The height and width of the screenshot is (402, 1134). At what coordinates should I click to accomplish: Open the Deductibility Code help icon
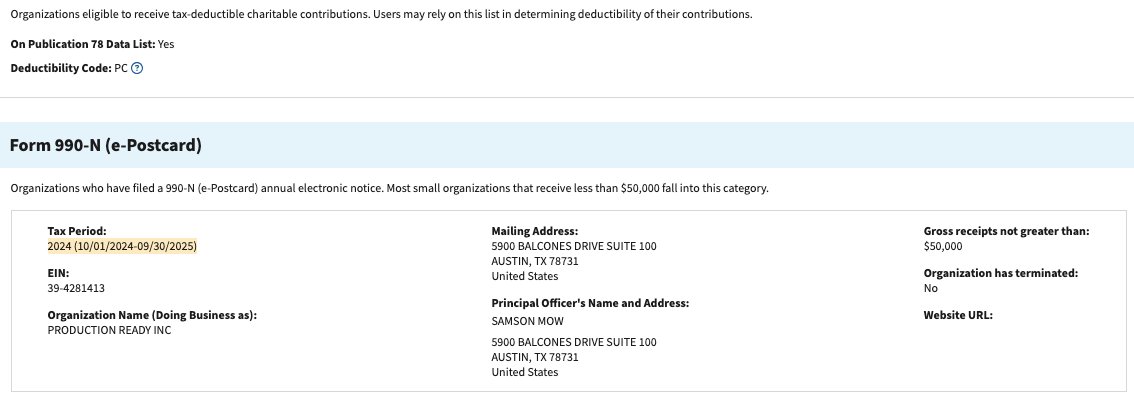pyautogui.click(x=137, y=69)
